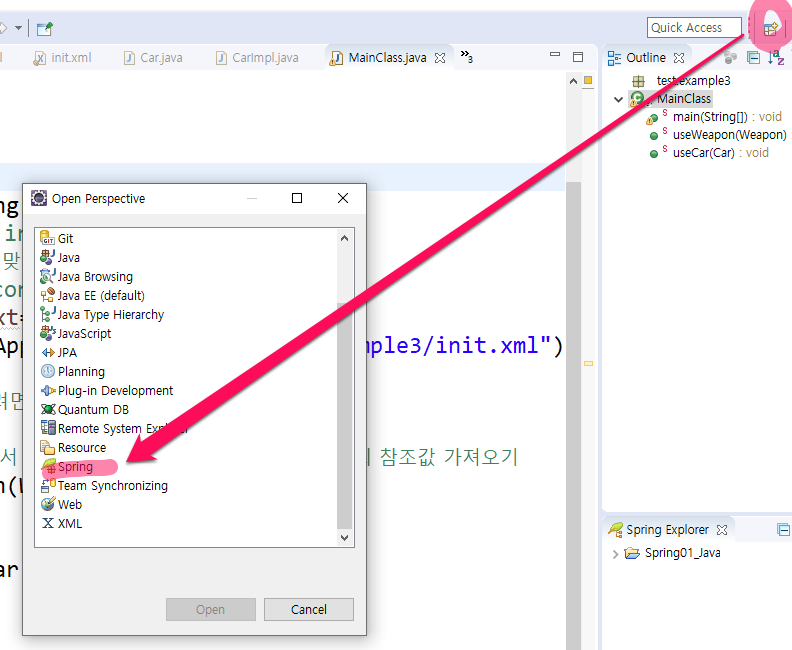The width and height of the screenshot is (792, 650).
Task: Minimize the editor area
Action: click(x=555, y=54)
